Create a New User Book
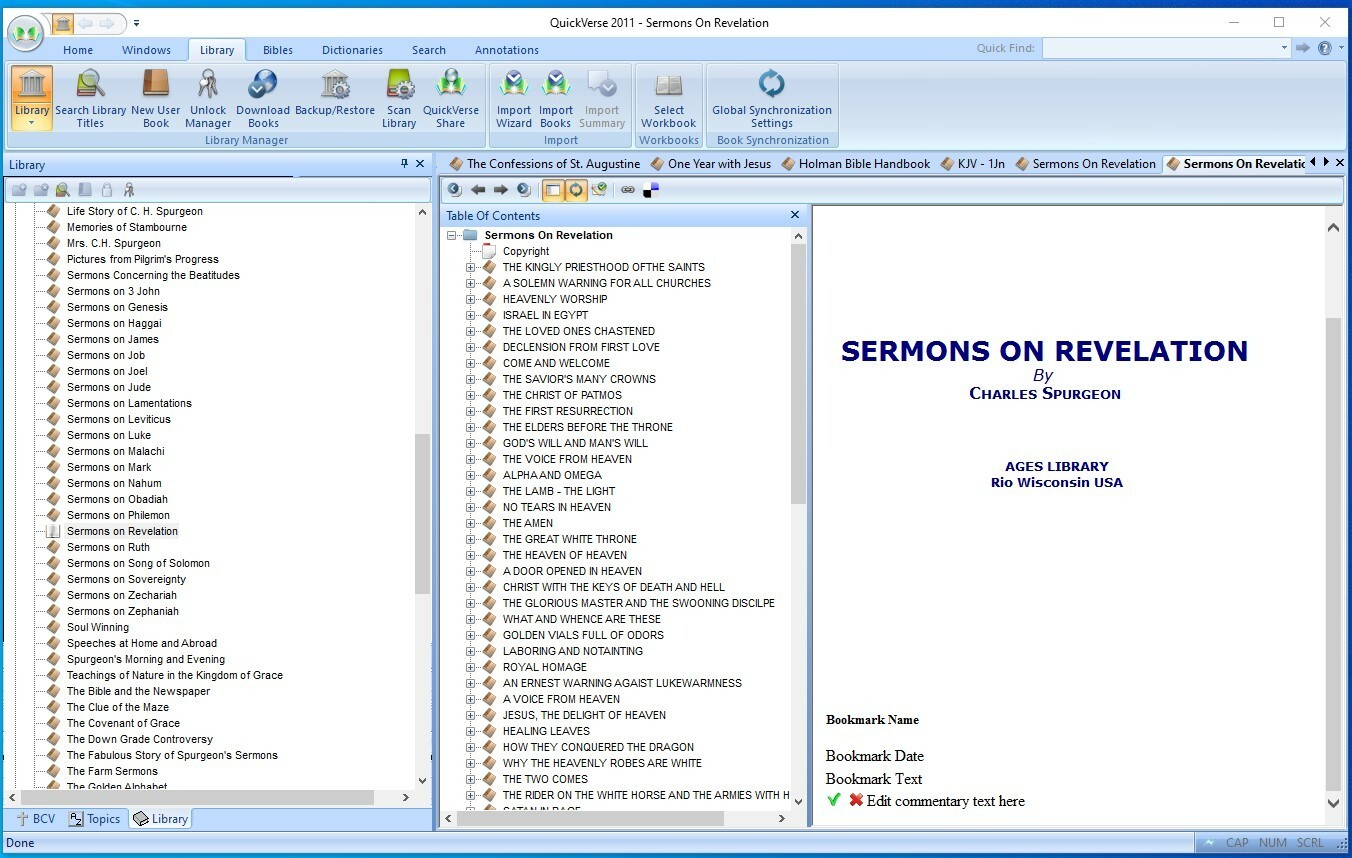 (156, 99)
